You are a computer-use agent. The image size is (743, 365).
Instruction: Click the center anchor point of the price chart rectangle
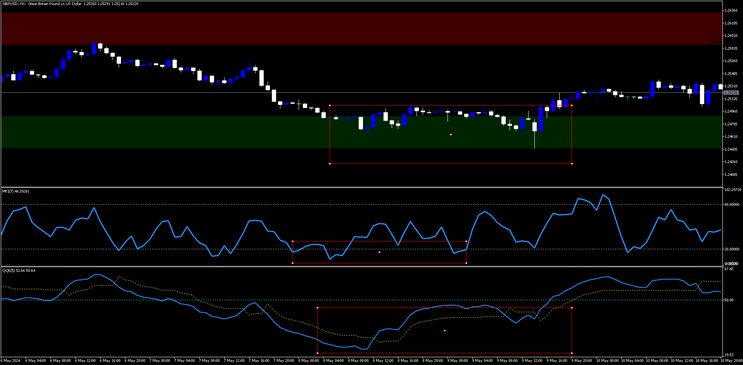(x=451, y=135)
